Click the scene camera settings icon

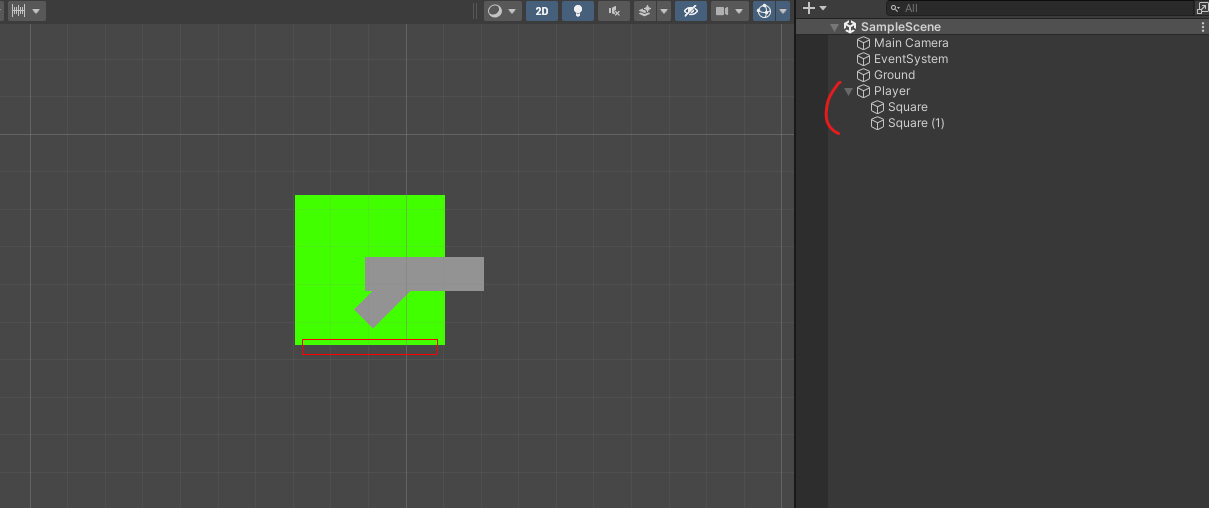tap(721, 11)
